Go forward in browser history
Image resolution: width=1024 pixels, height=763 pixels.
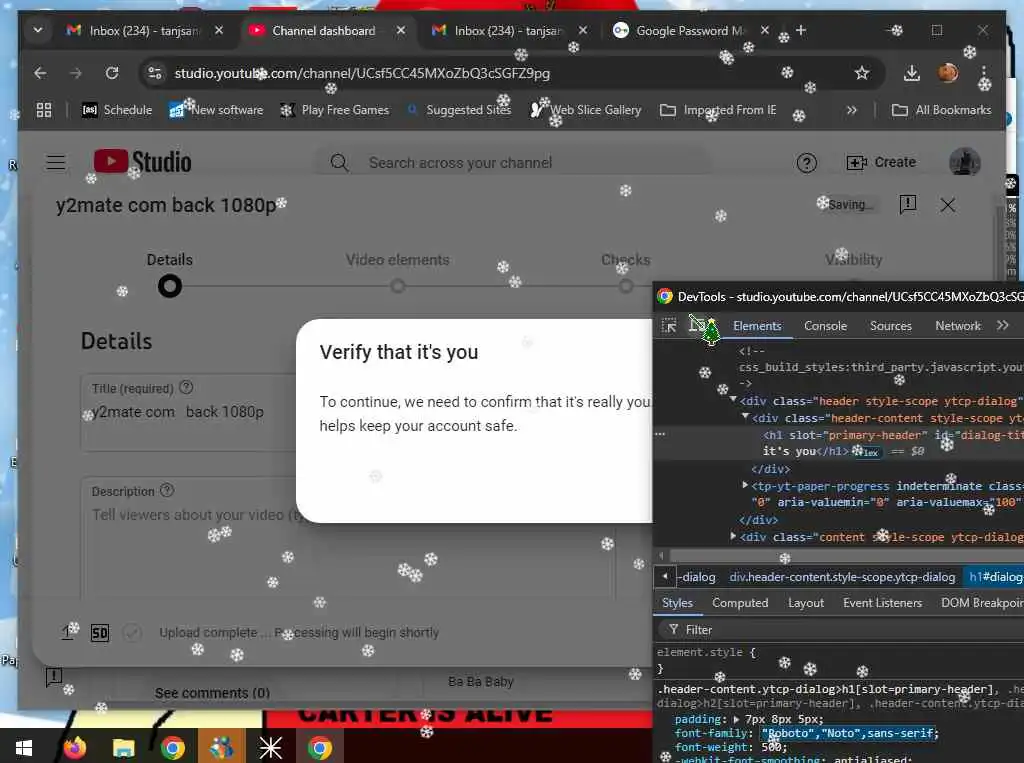point(76,73)
